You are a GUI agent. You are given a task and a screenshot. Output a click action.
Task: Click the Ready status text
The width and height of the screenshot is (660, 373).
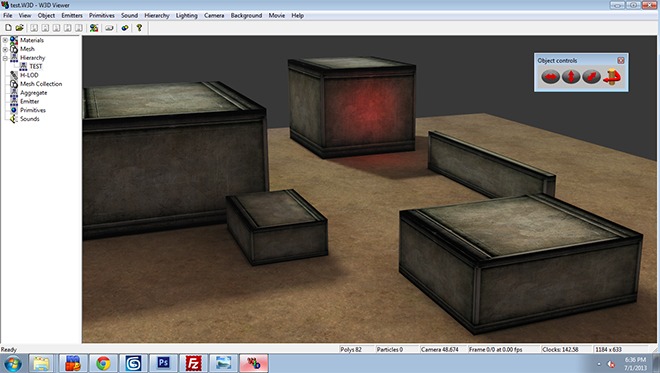click(x=8, y=349)
